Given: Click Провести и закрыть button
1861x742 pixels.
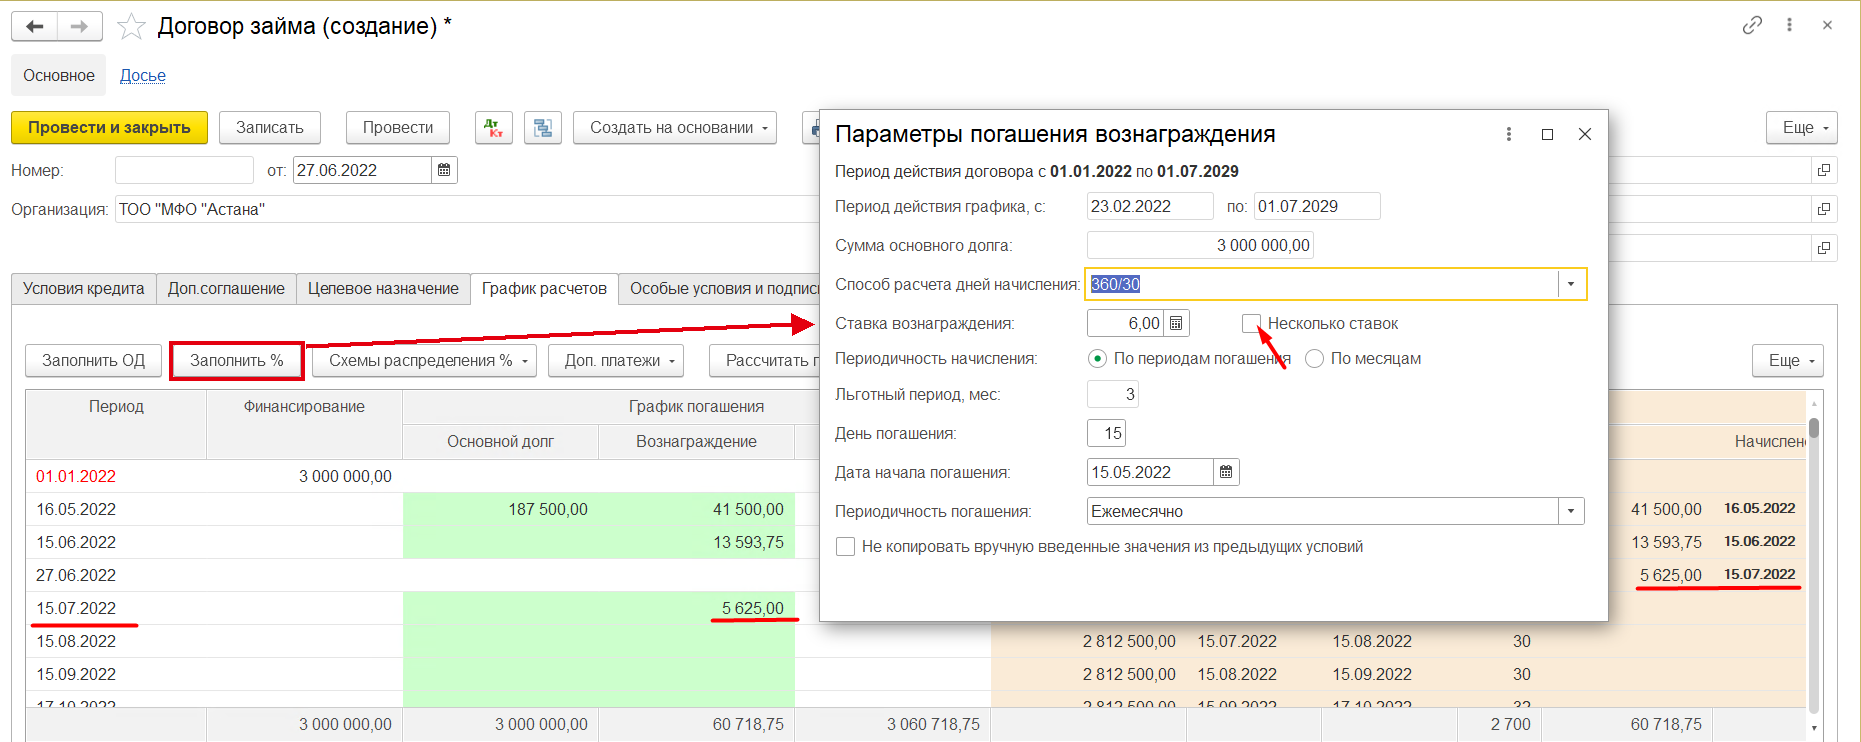Looking at the screenshot, I should tap(109, 128).
